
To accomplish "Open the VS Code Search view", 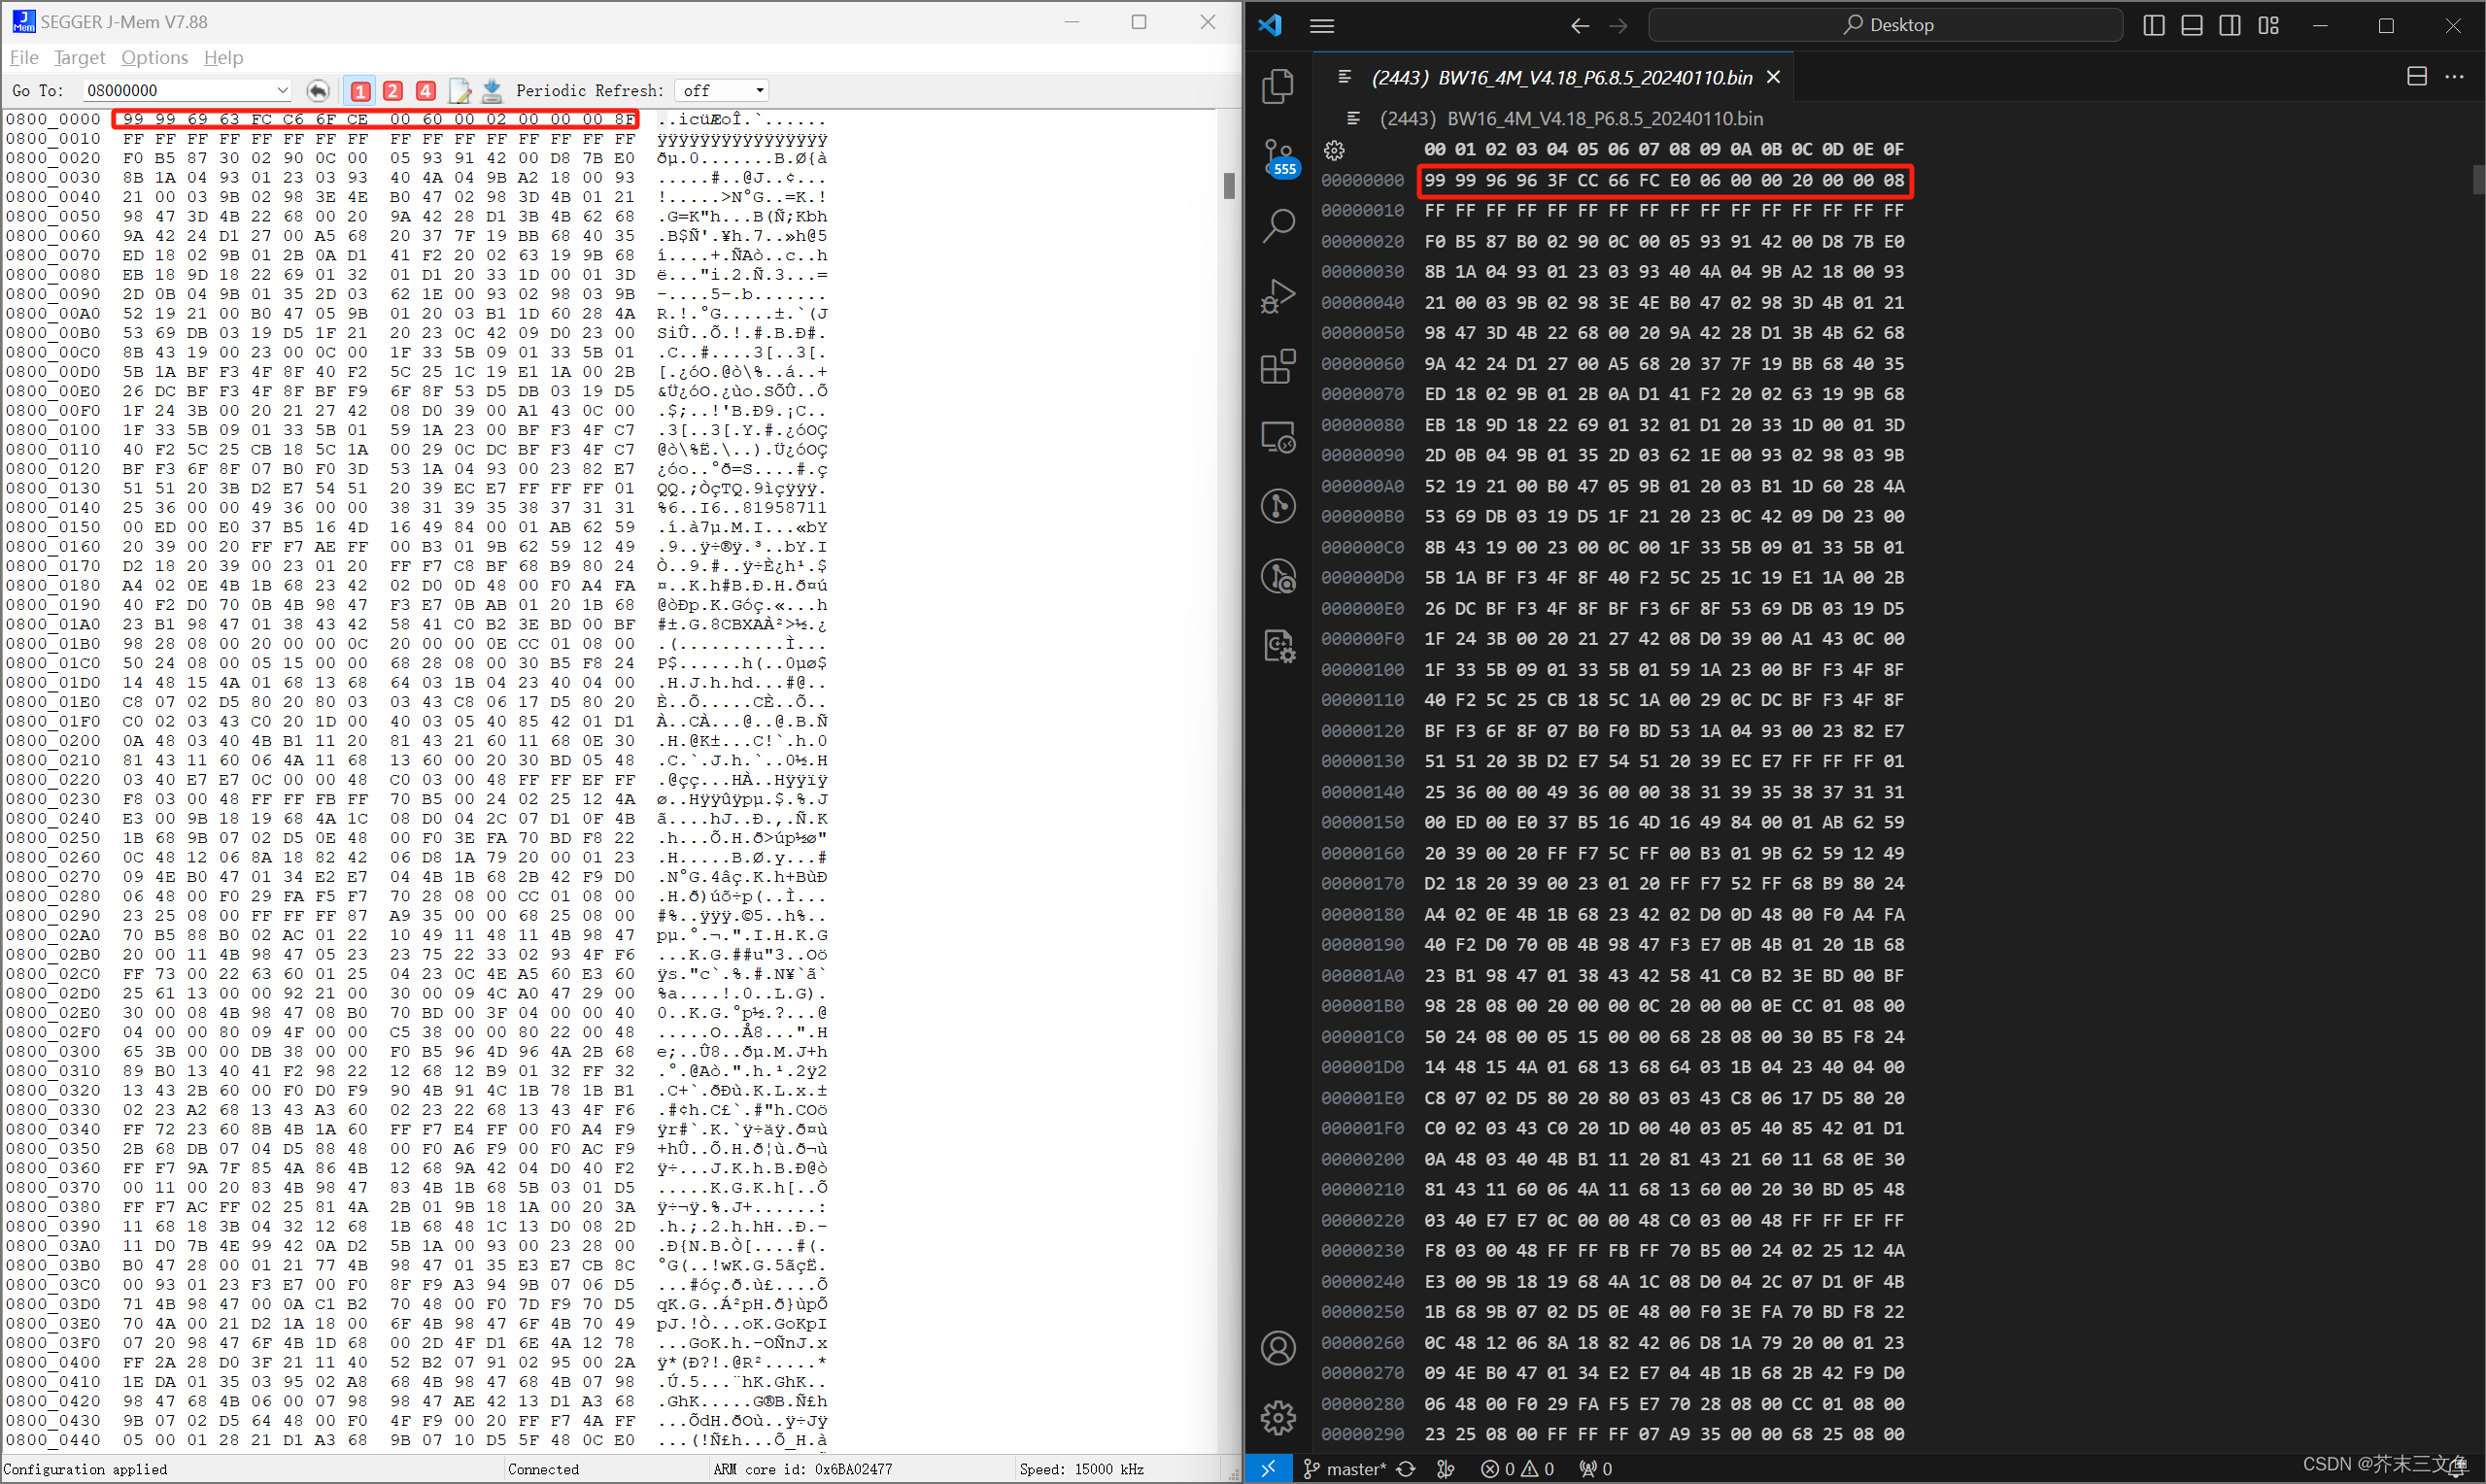I will click(x=1278, y=225).
